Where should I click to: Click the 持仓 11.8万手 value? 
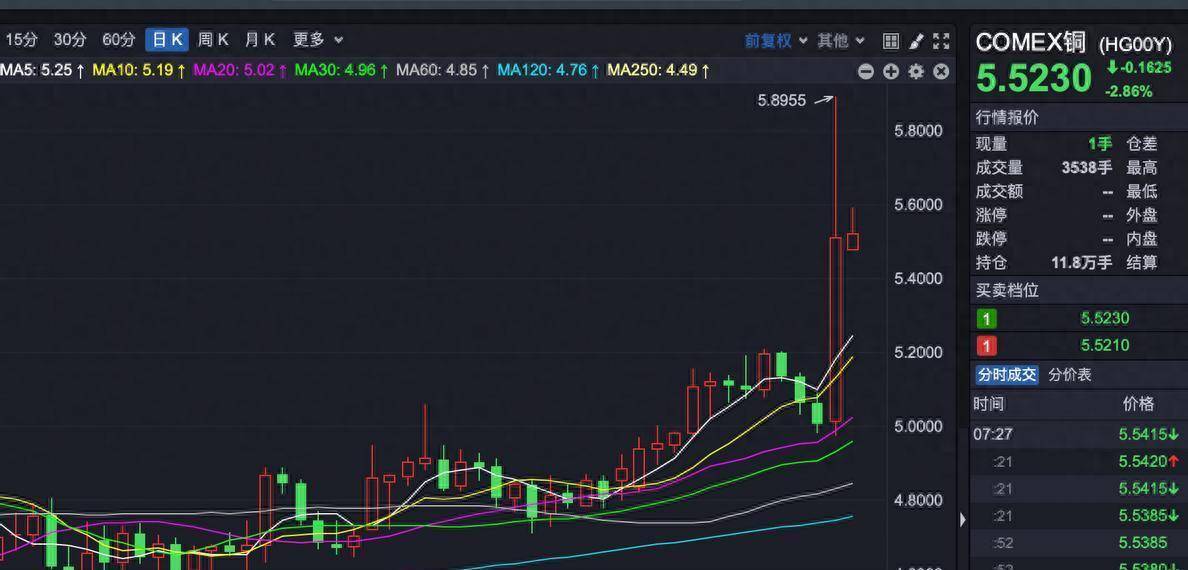(1082, 263)
